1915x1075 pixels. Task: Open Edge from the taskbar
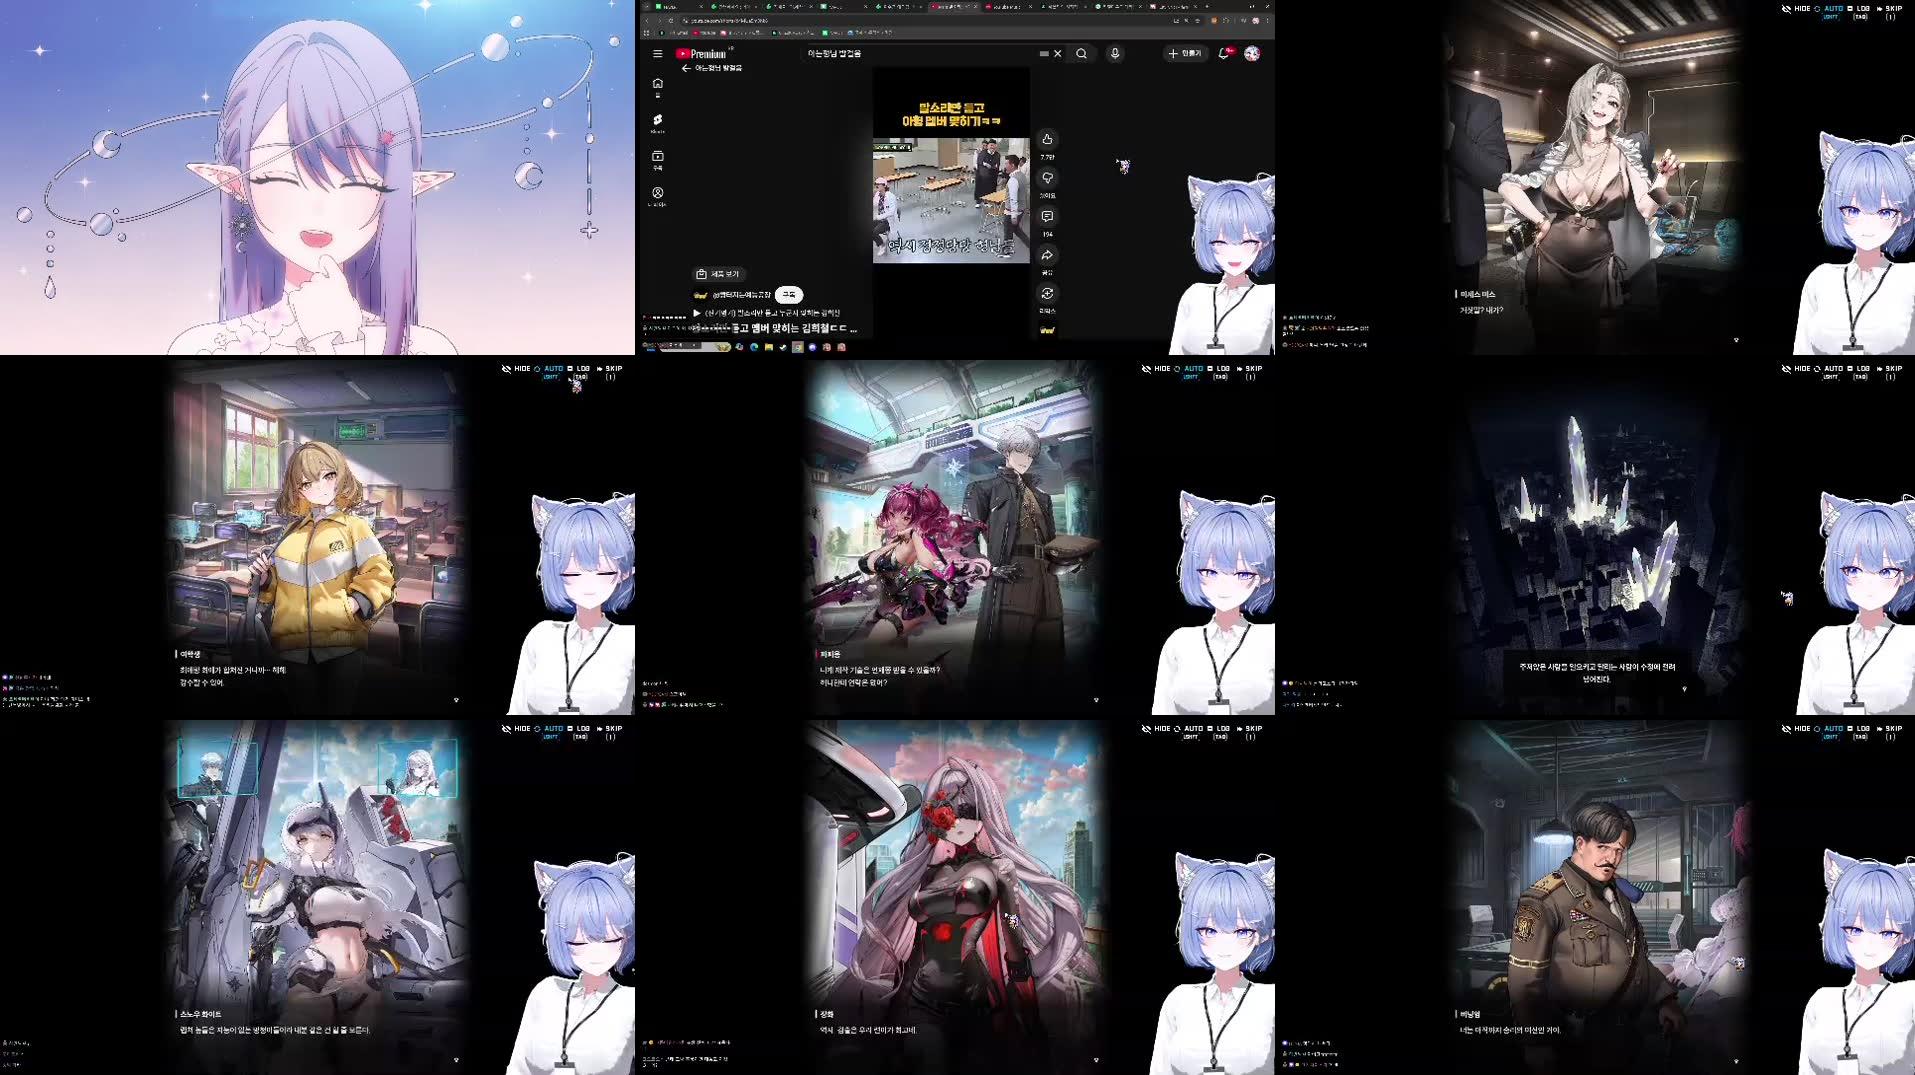[754, 347]
